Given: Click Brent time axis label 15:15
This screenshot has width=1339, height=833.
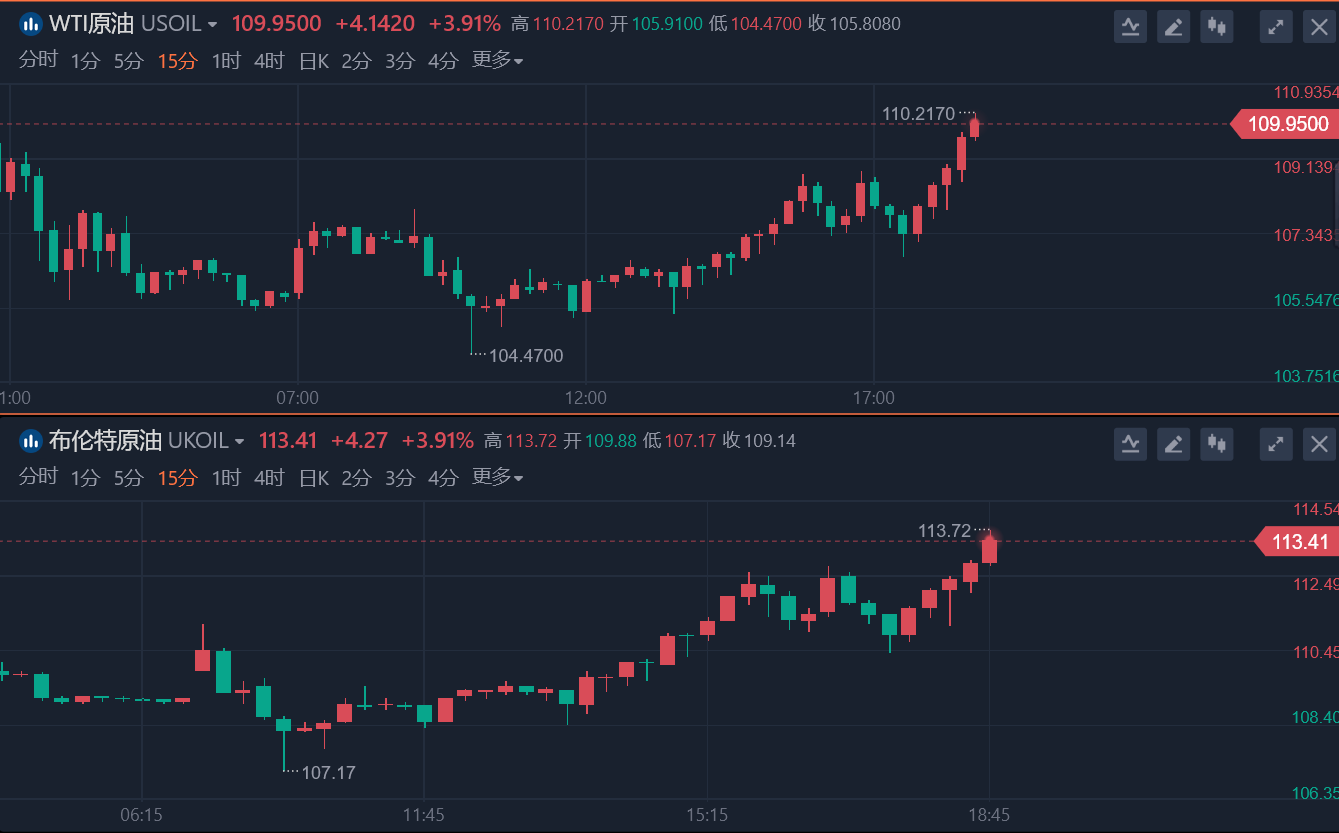Looking at the screenshot, I should 707,816.
